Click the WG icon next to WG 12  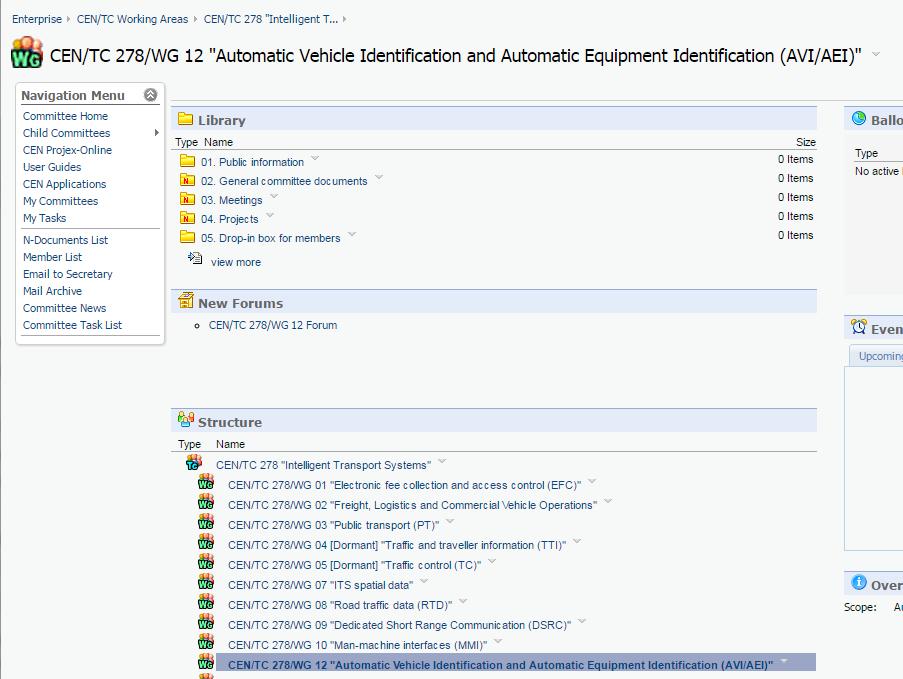click(x=206, y=662)
